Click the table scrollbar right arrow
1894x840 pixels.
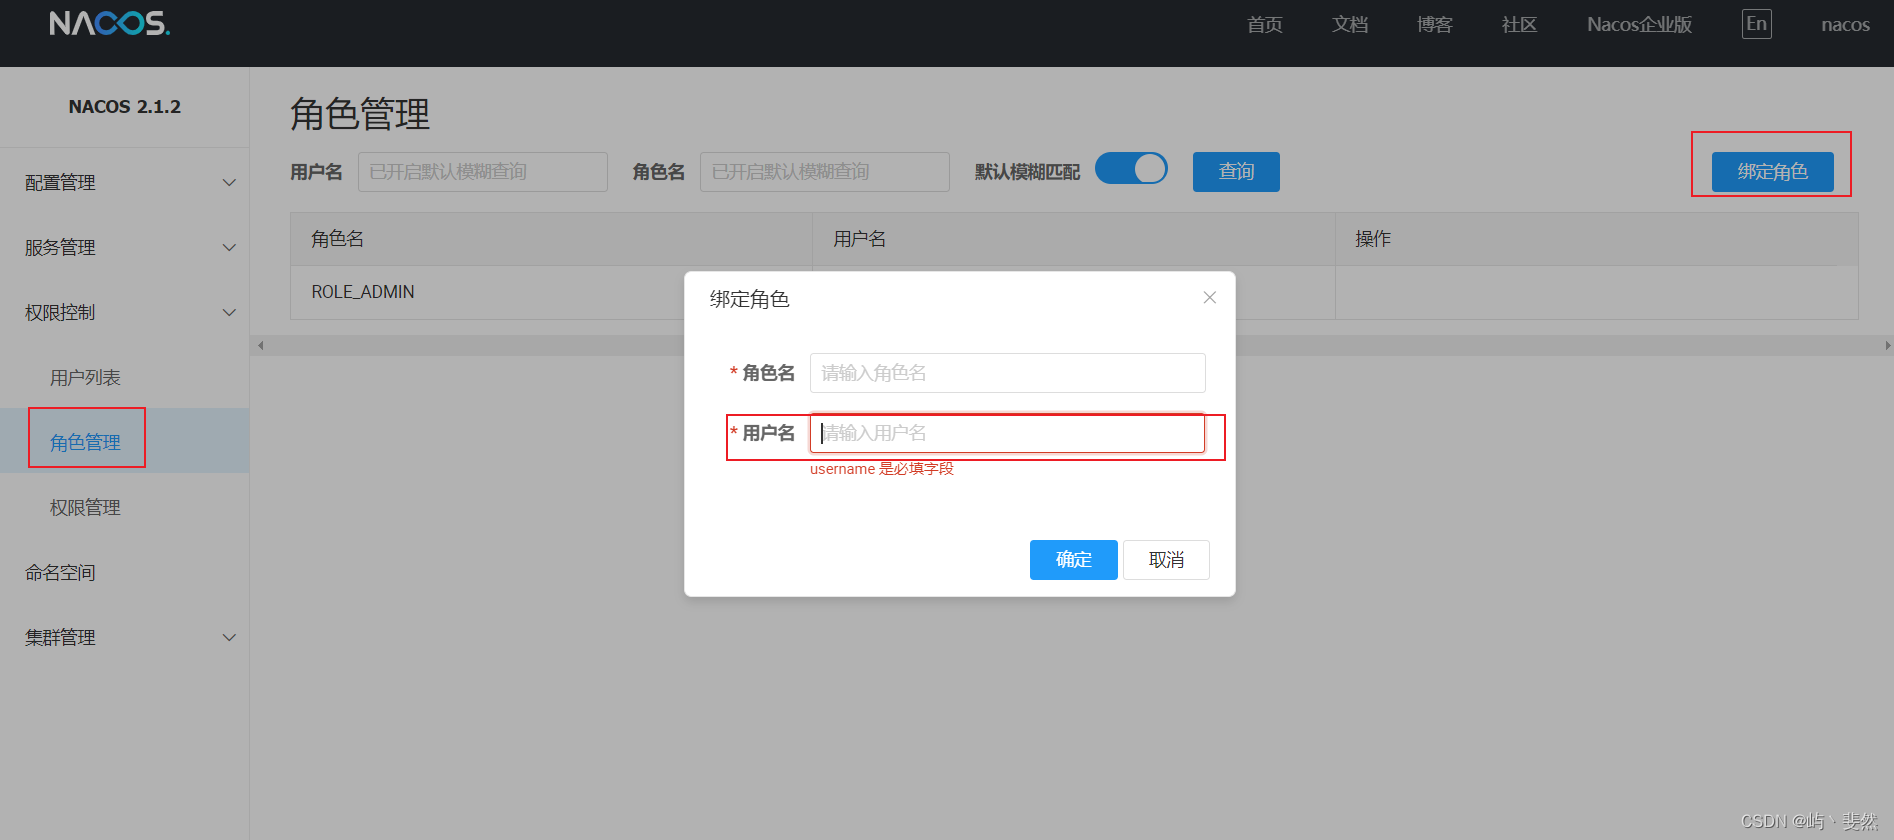(x=1887, y=346)
